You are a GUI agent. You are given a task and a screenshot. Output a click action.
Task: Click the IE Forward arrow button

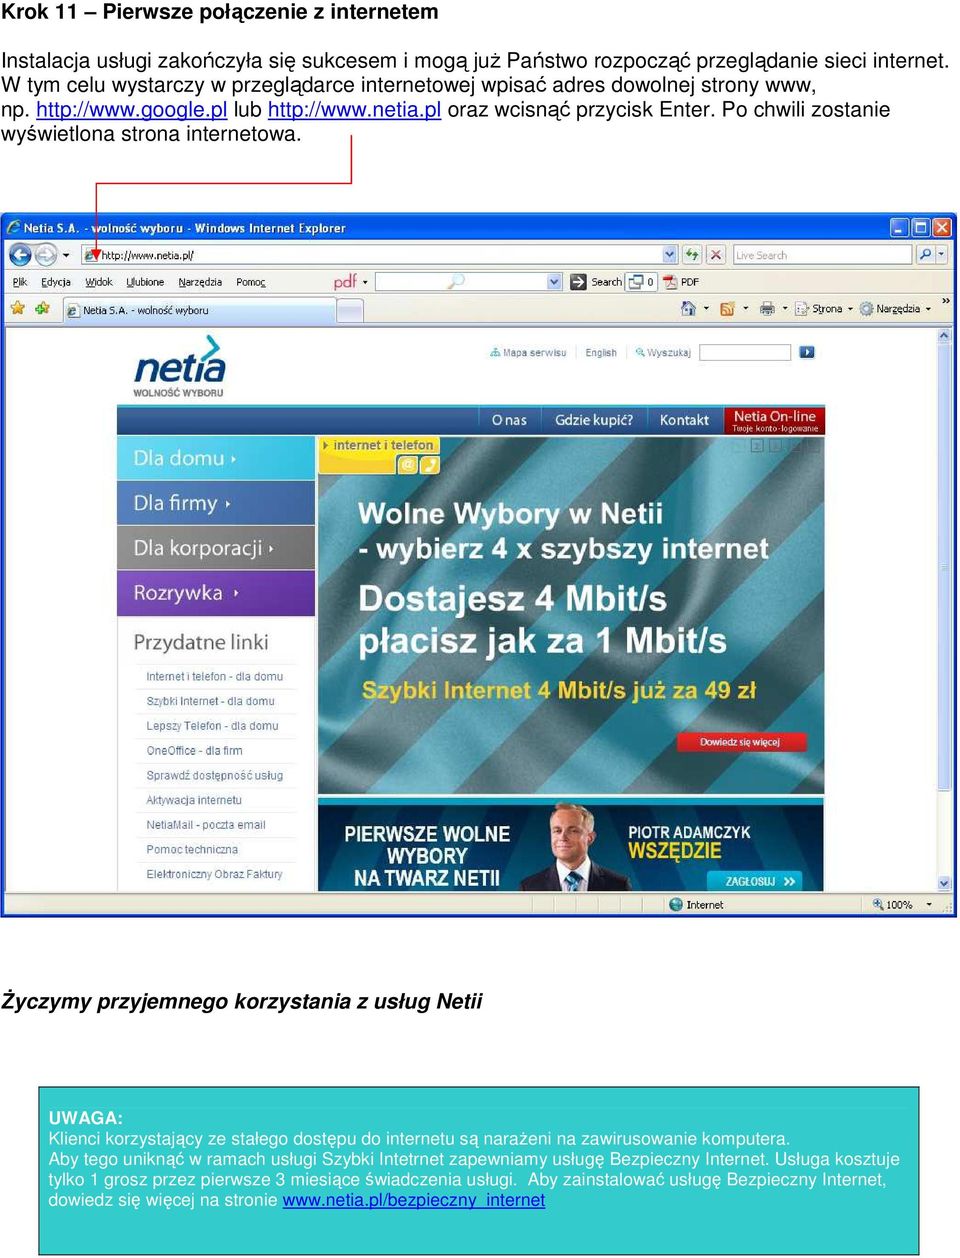click(46, 255)
